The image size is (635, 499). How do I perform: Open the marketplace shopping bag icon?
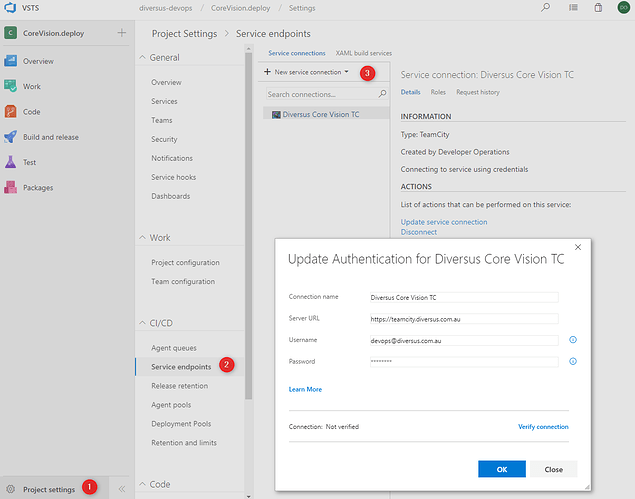(x=598, y=7)
